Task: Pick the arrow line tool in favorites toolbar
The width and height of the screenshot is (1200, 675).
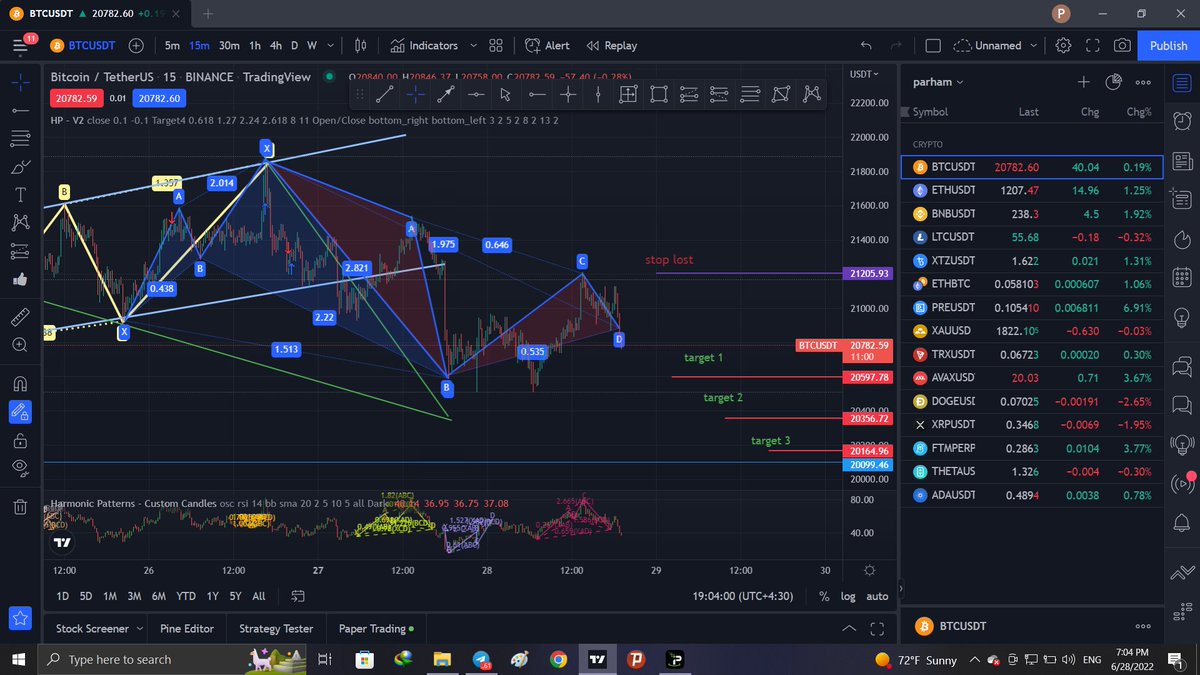Action: coord(445,94)
